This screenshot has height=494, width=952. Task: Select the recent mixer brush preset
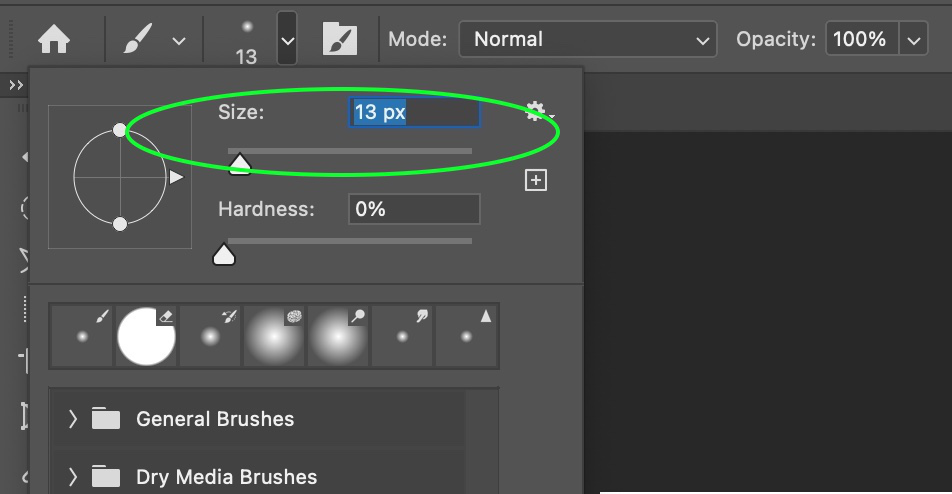(x=210, y=336)
